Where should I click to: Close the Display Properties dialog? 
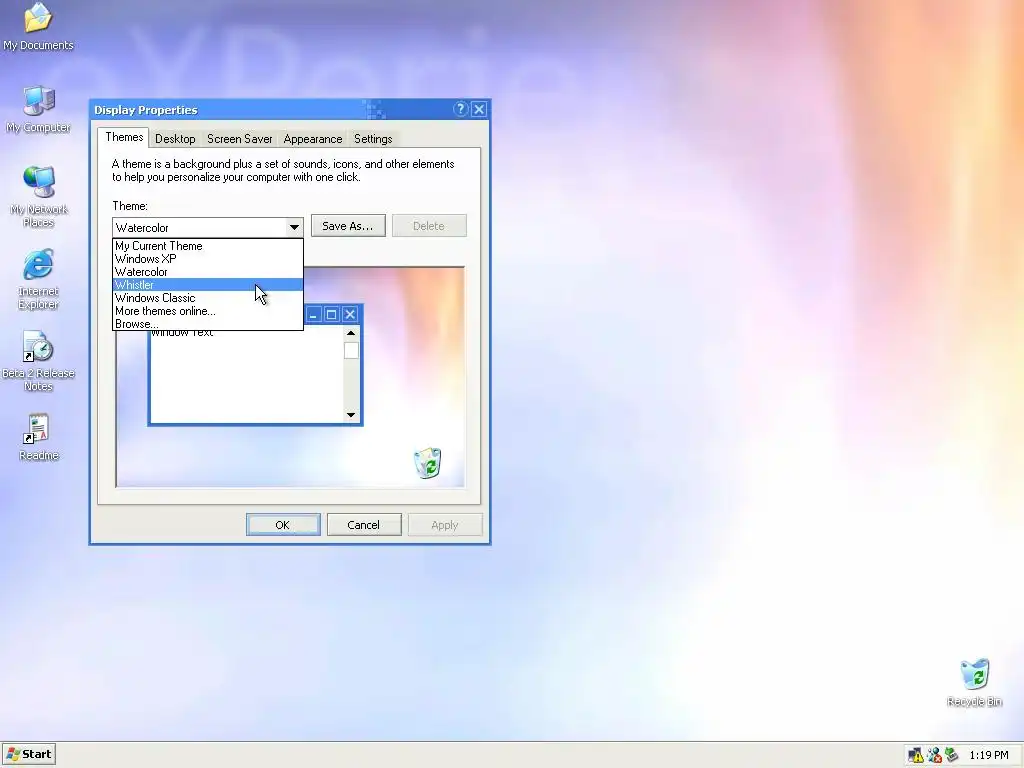(479, 109)
